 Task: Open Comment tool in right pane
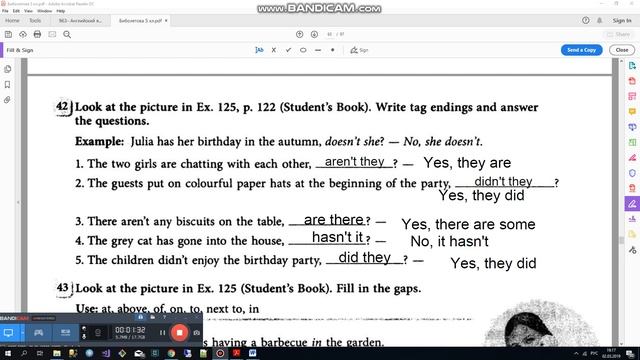point(632,111)
